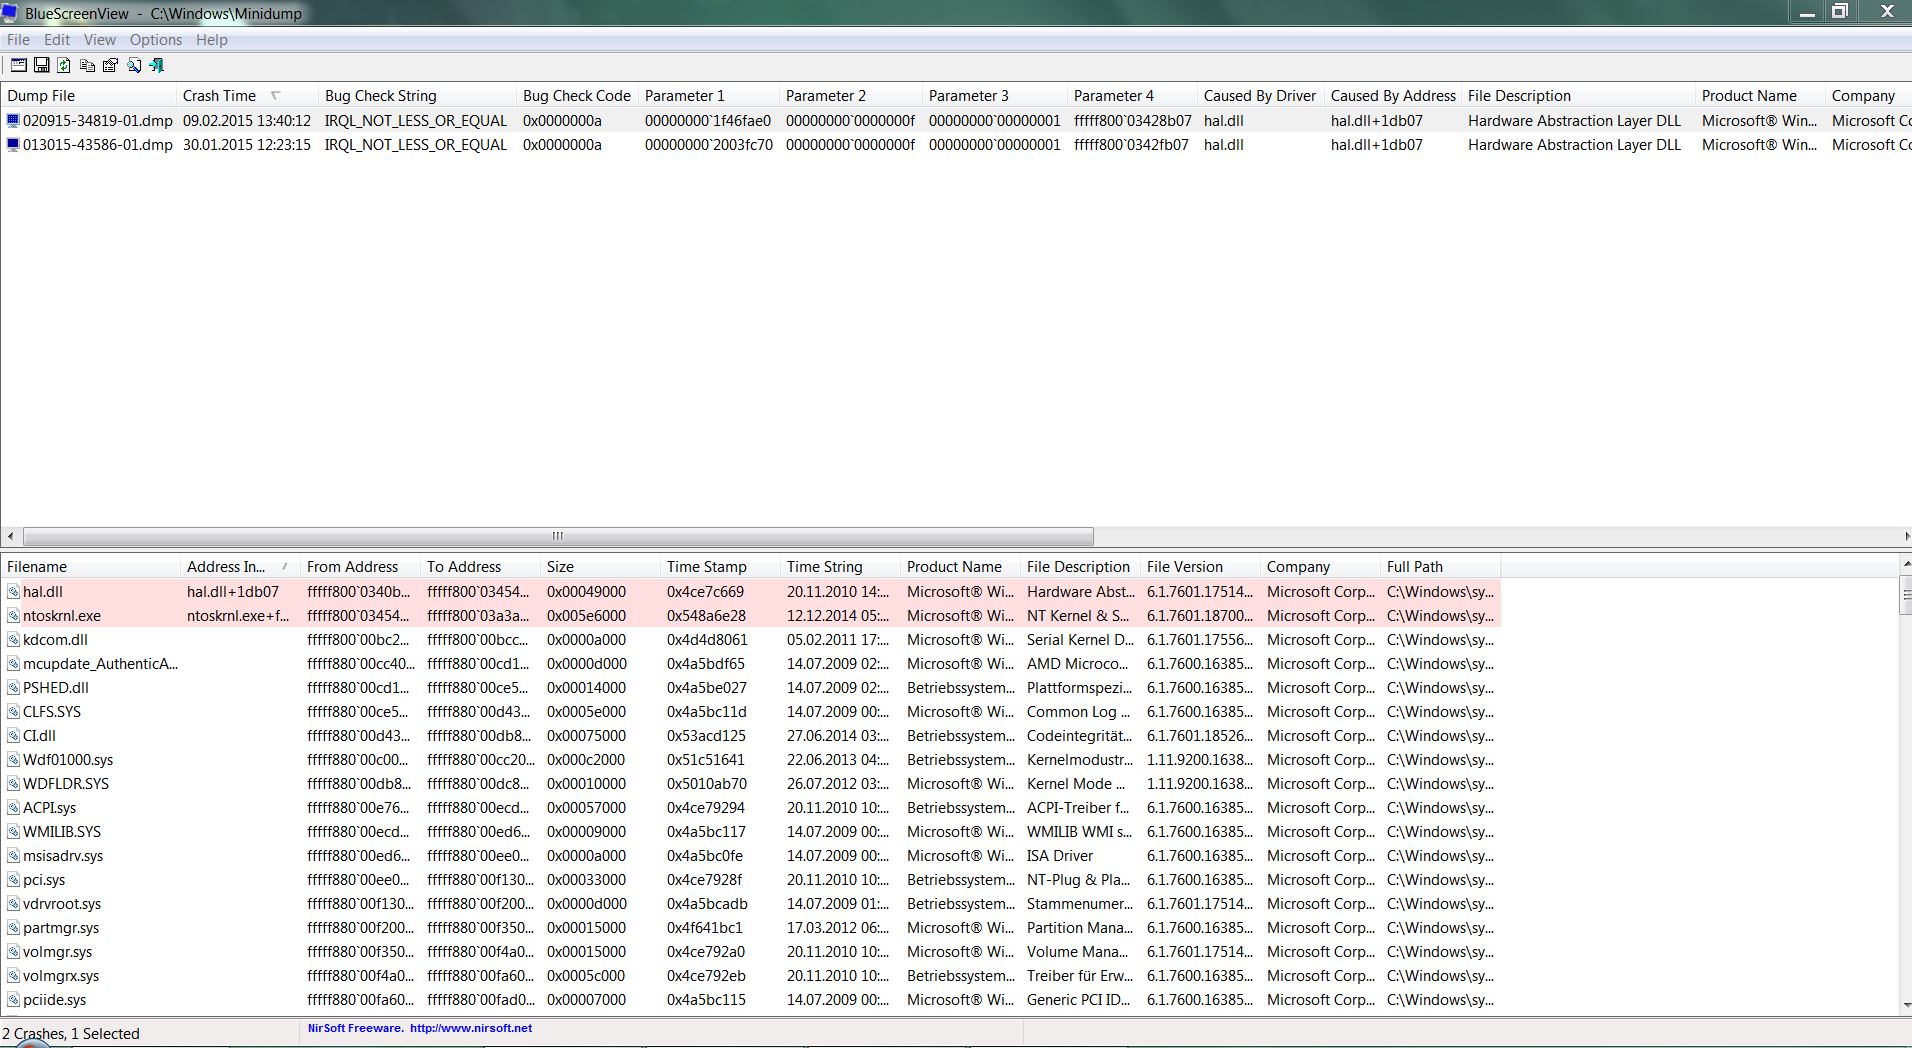1912x1048 pixels.
Task: Open the Advanced Options toolbar icon
Action: point(18,65)
